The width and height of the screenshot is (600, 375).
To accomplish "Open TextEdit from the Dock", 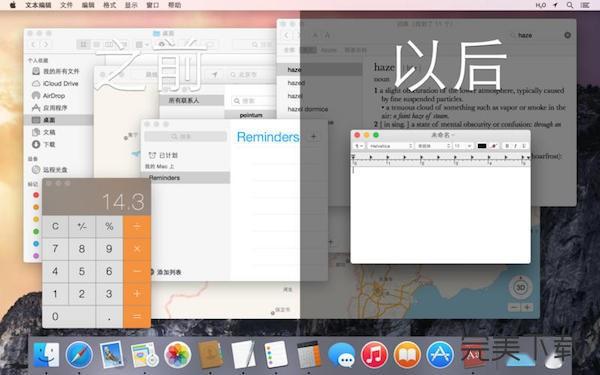I will 243,355.
